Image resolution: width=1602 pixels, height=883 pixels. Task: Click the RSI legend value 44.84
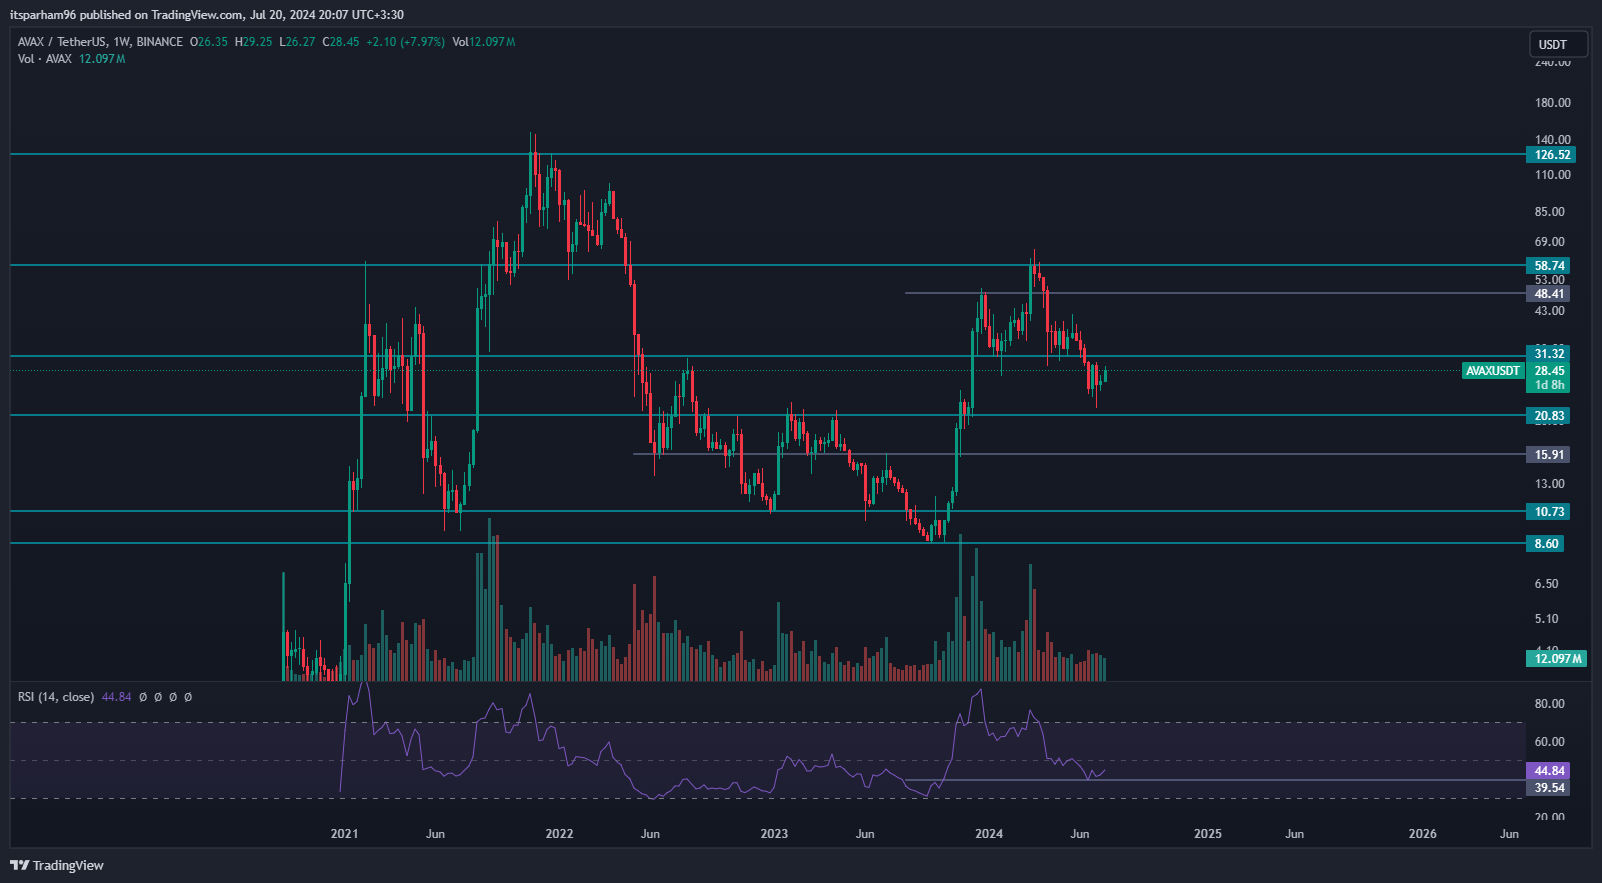pos(117,697)
